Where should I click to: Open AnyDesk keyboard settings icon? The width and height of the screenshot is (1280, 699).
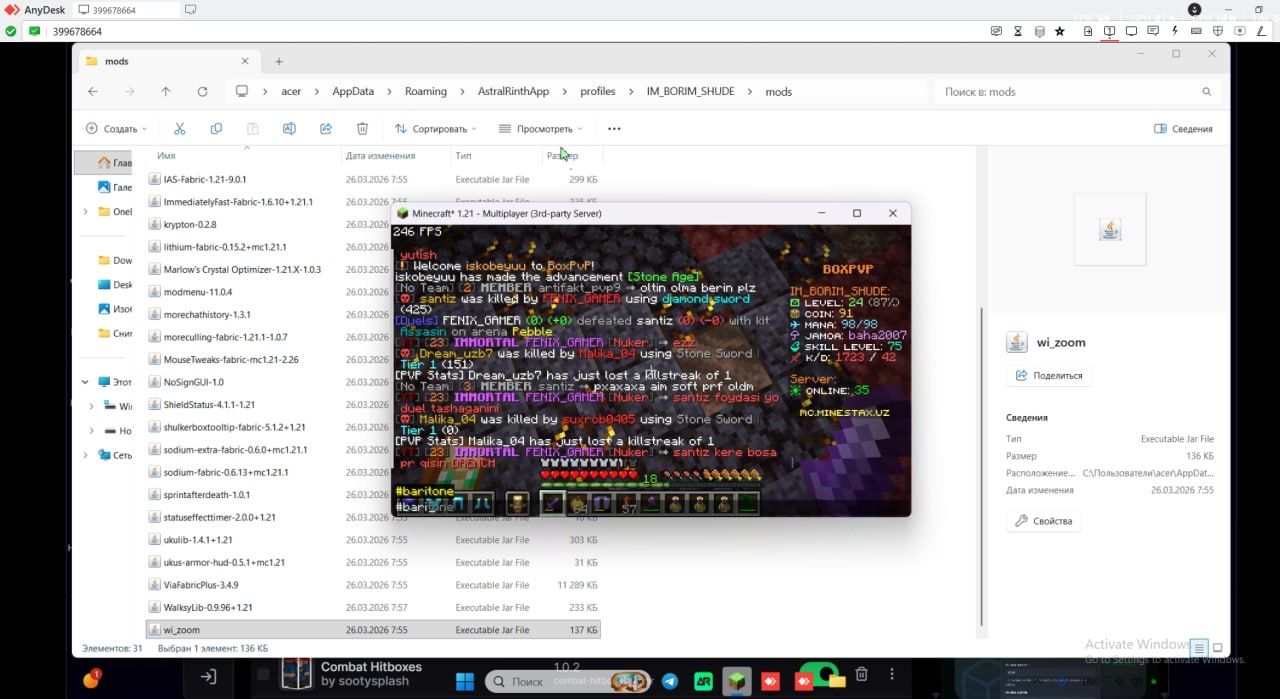click(1196, 31)
